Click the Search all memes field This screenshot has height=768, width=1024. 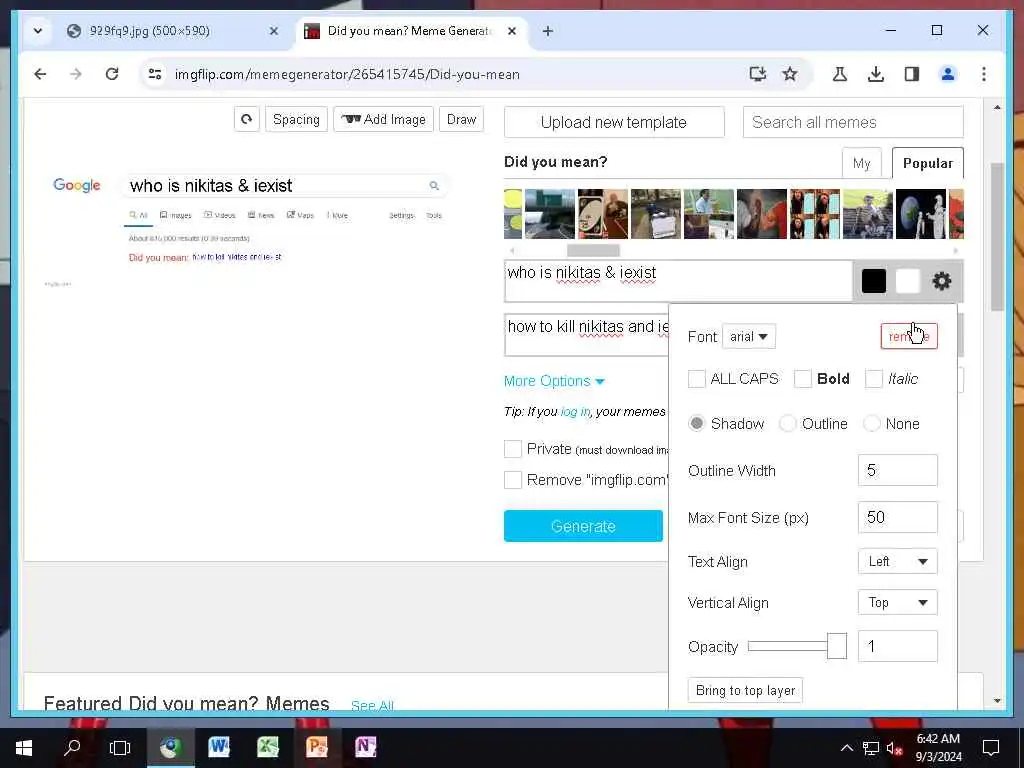point(853,122)
